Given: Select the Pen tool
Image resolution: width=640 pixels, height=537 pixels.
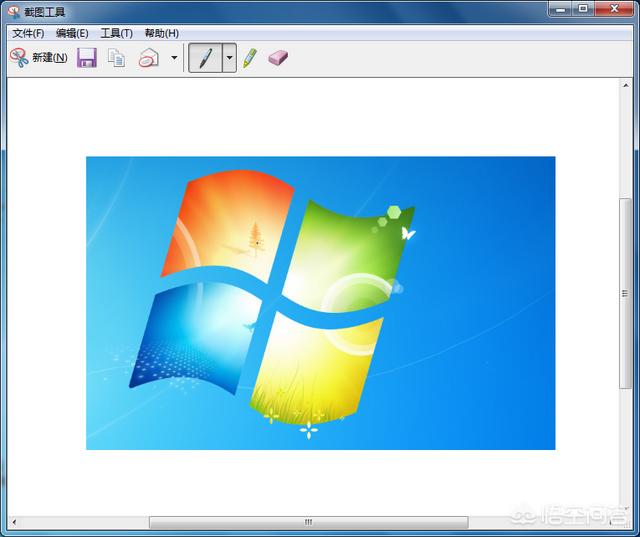Looking at the screenshot, I should click(x=205, y=58).
